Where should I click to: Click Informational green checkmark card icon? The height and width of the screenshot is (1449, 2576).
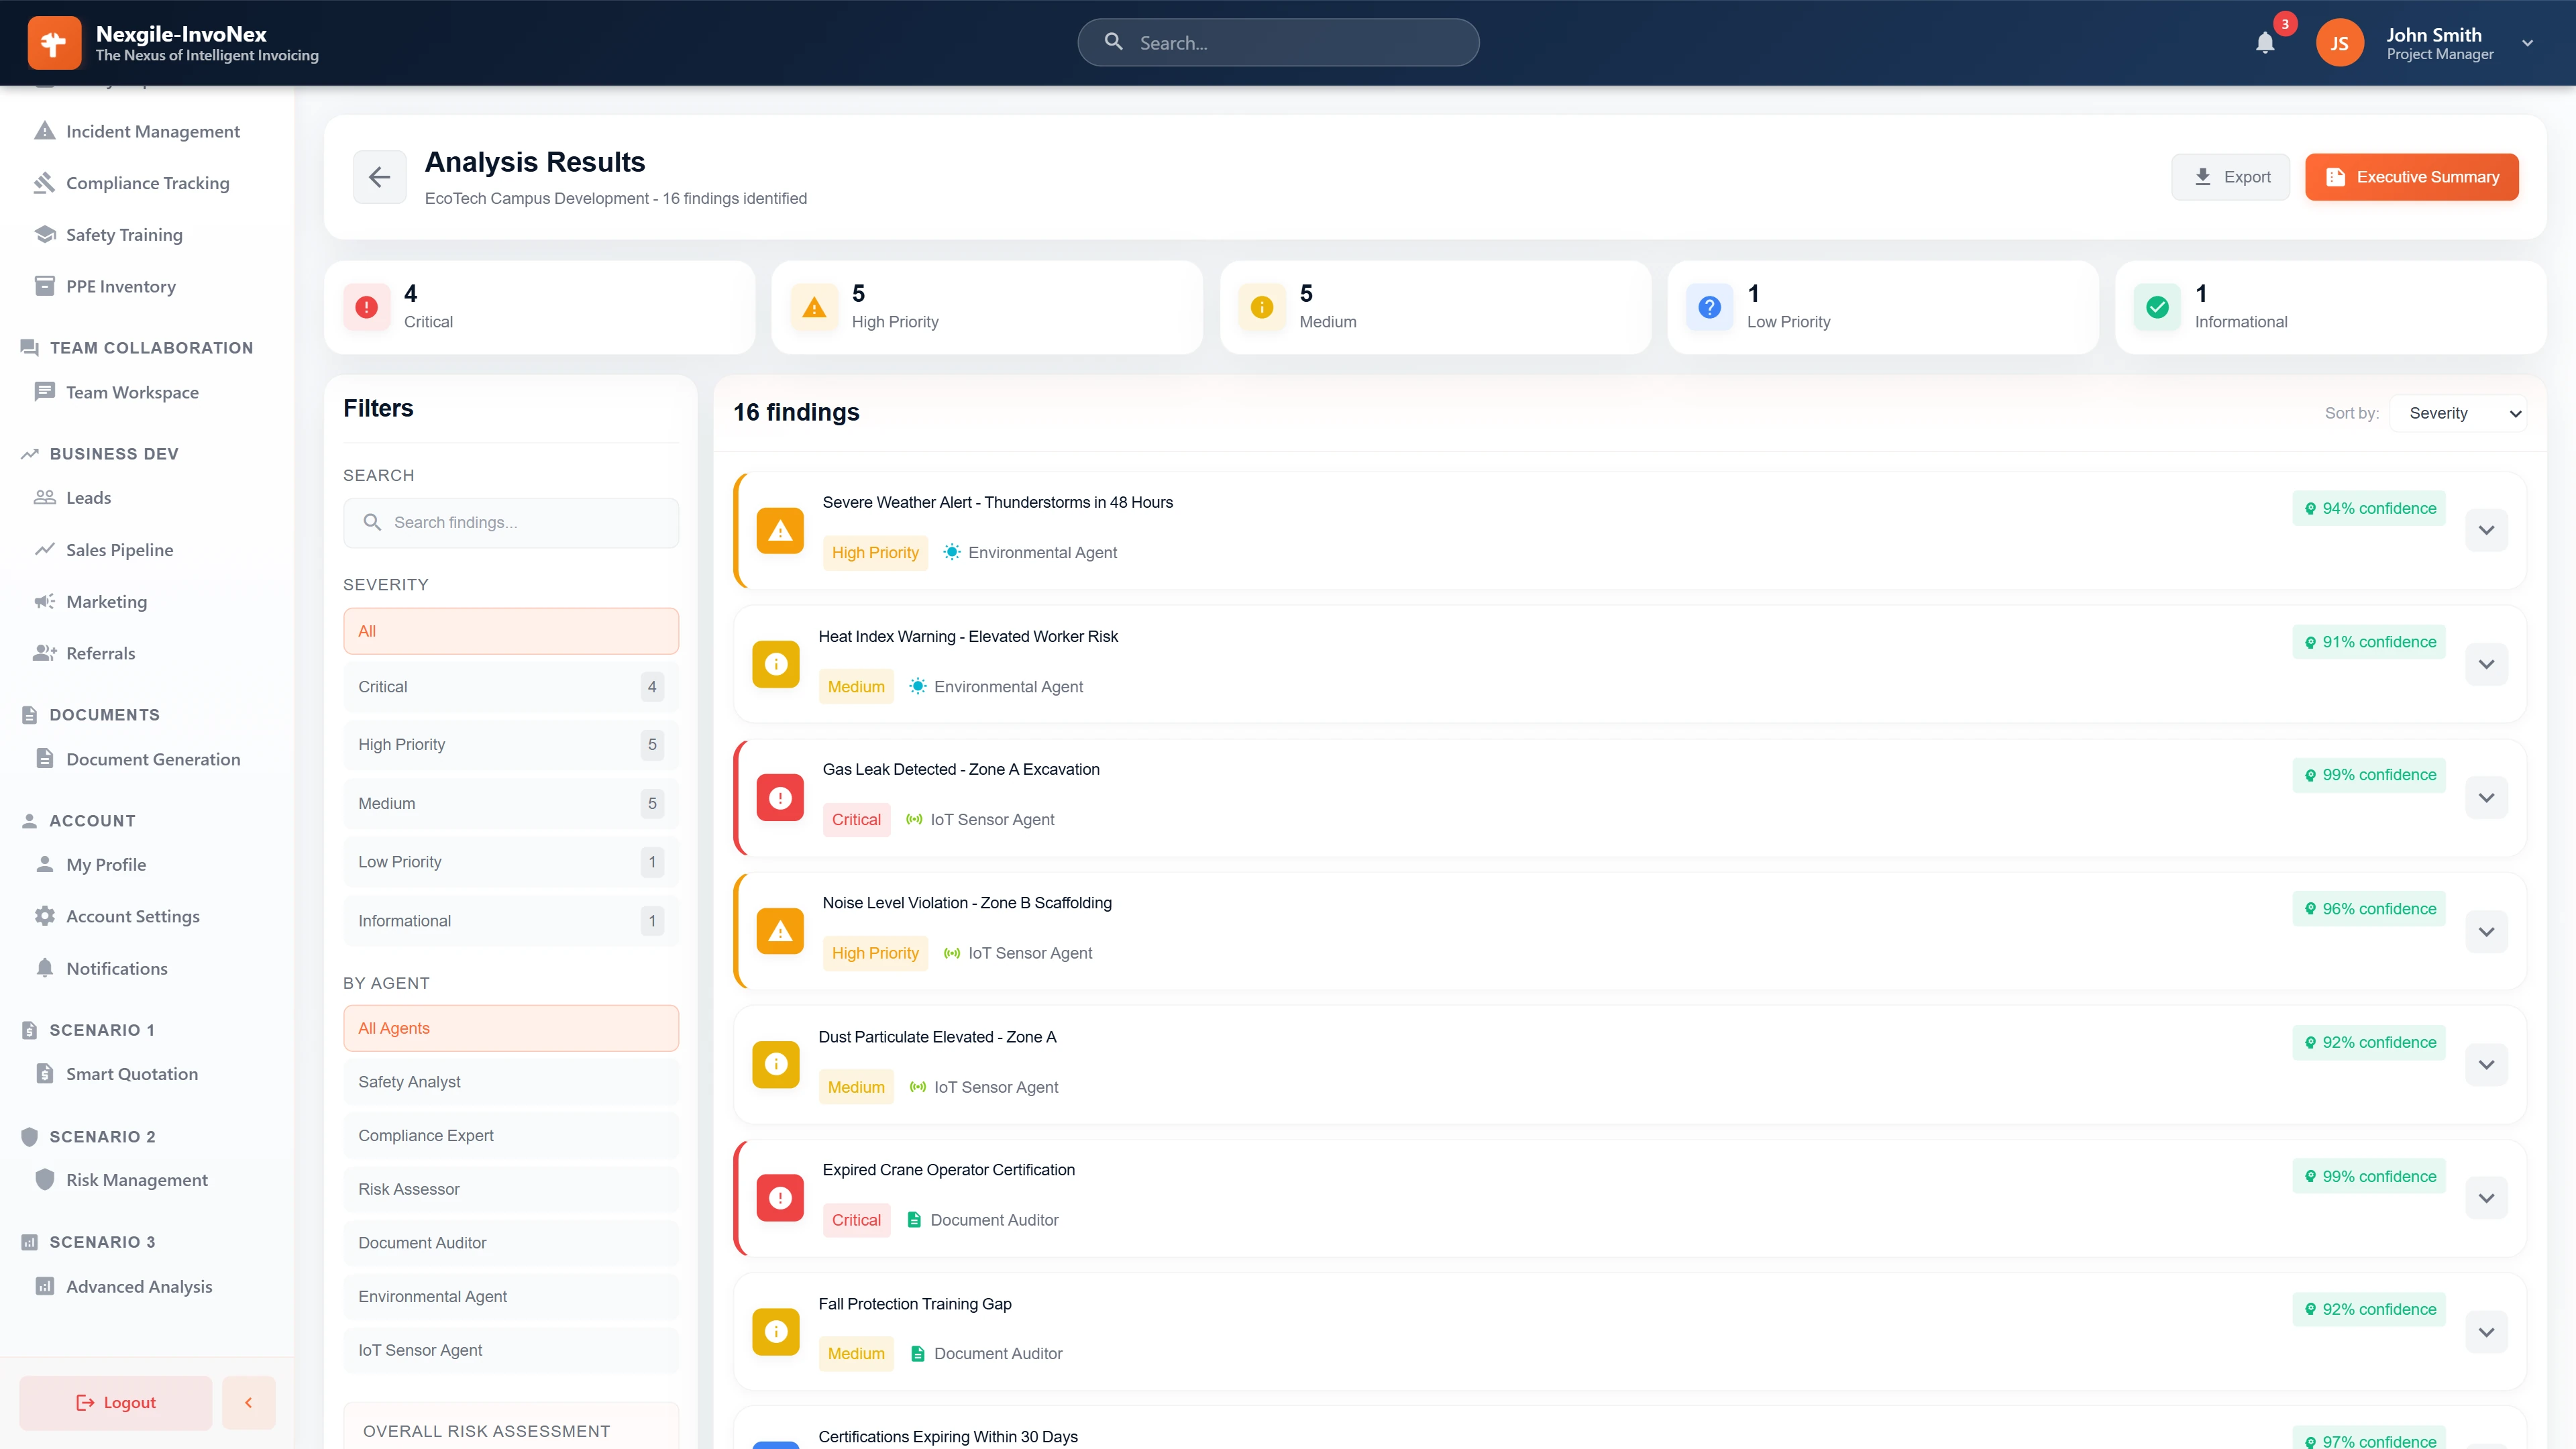tap(2157, 307)
